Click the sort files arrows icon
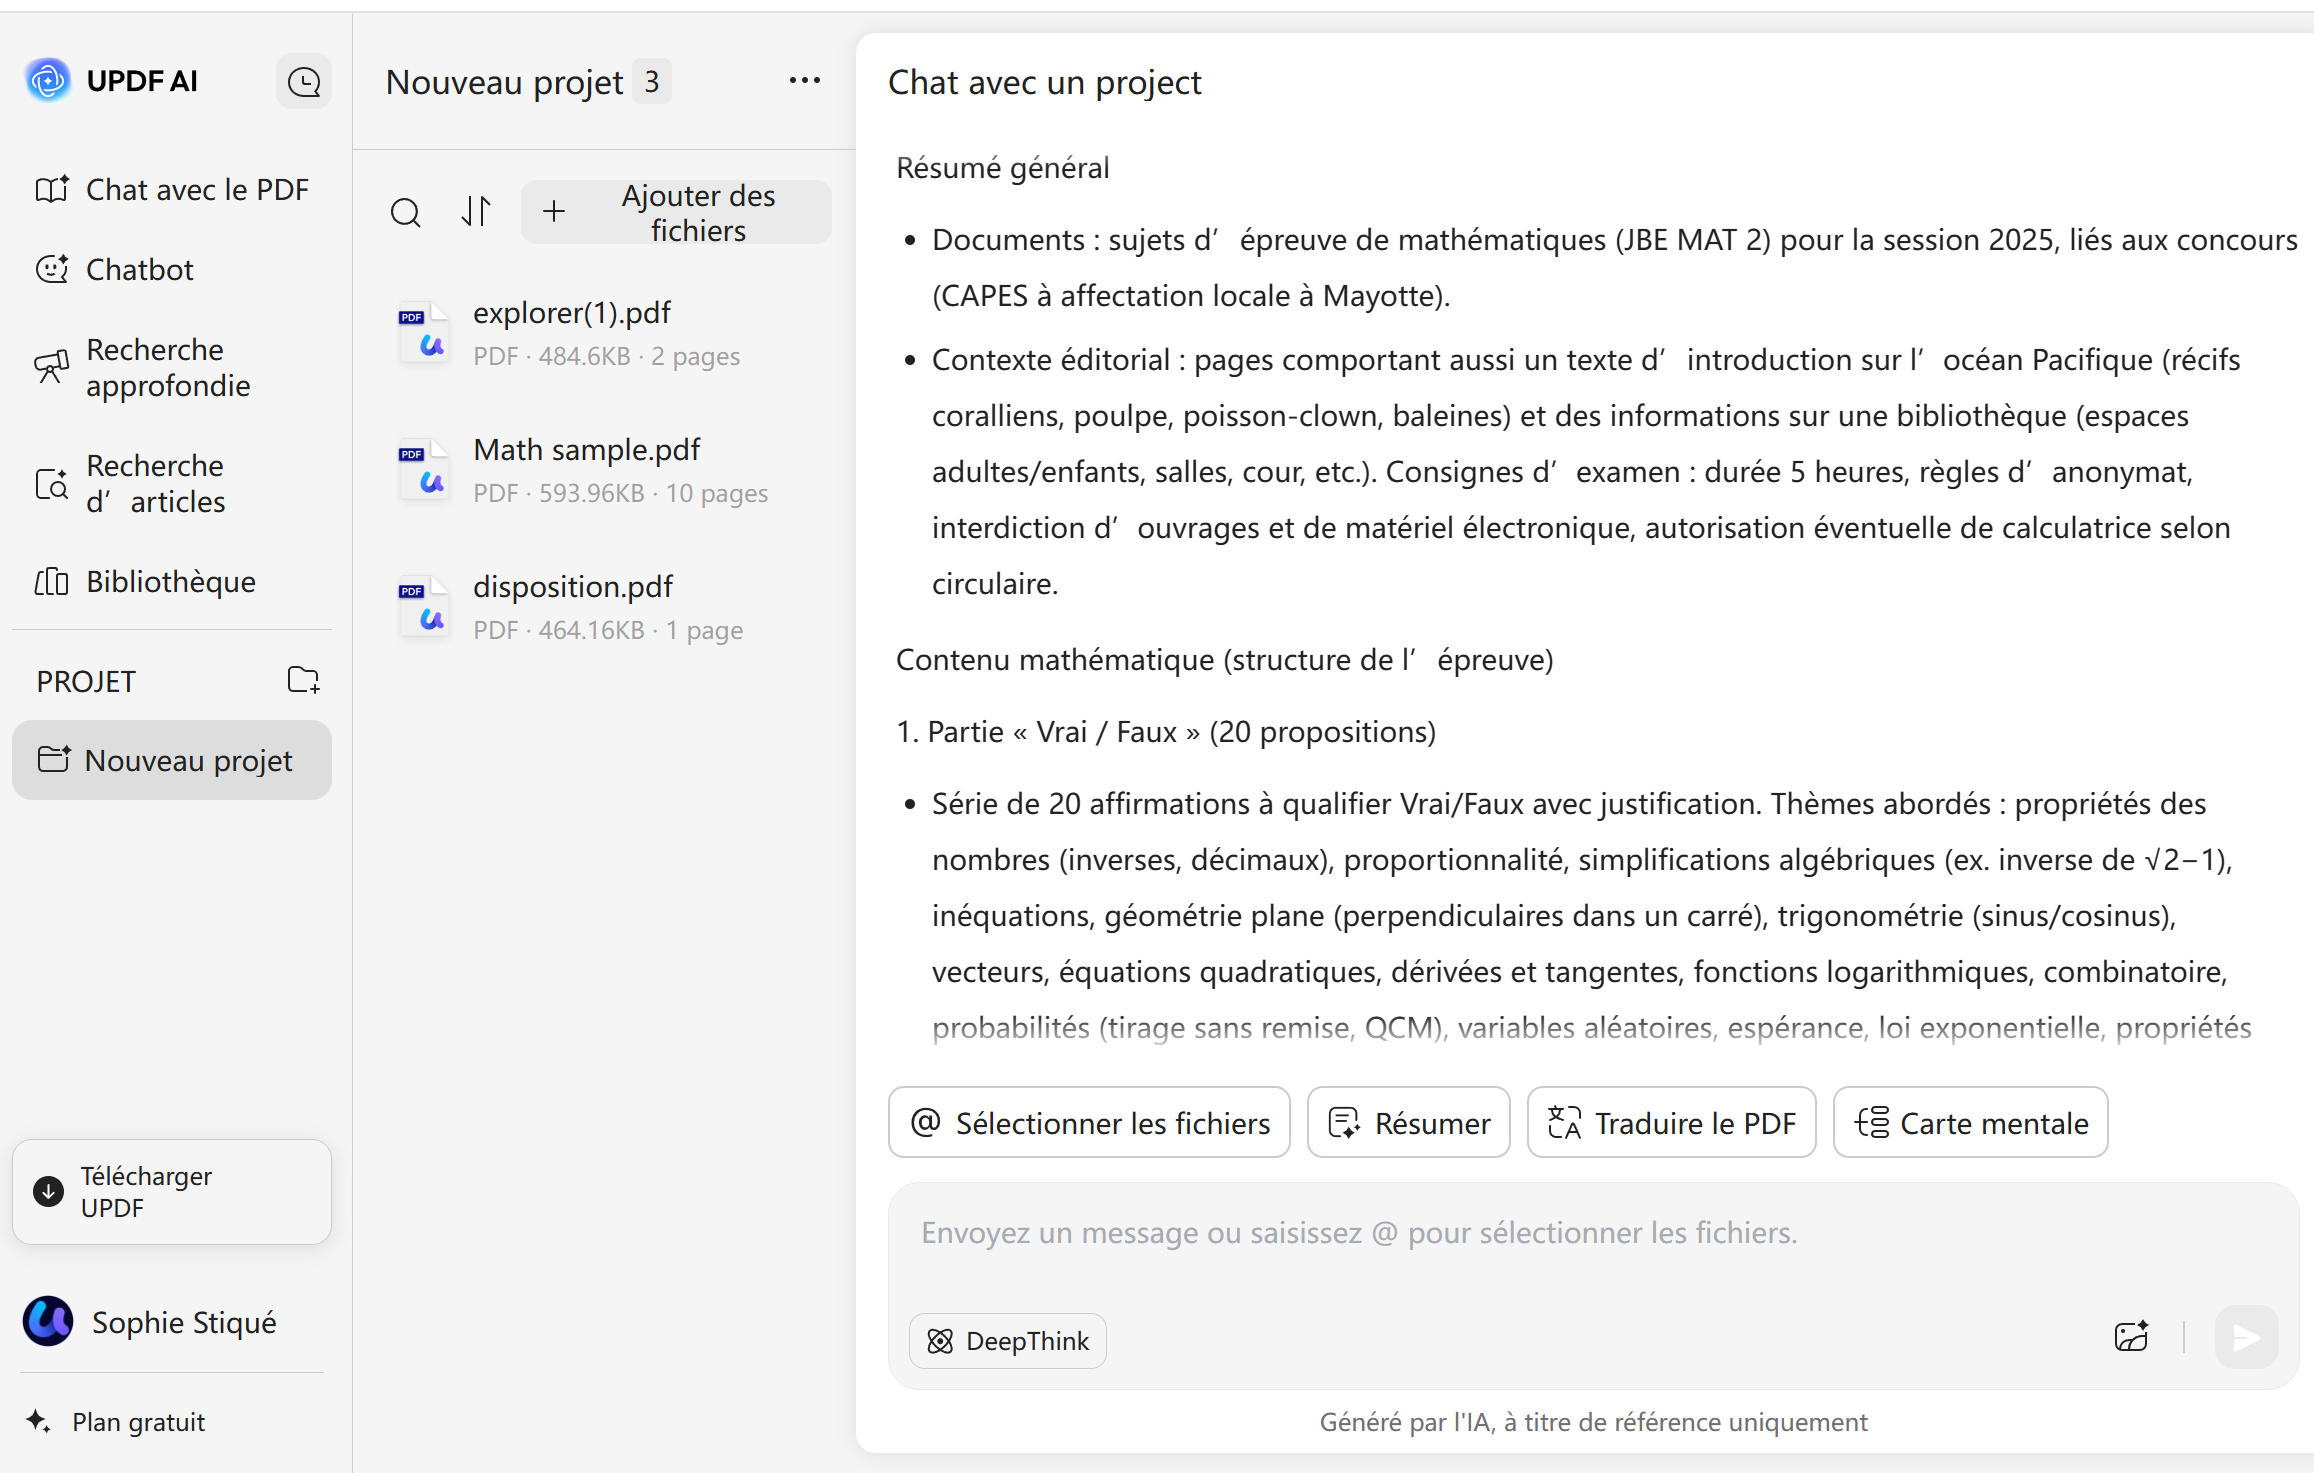Image resolution: width=2314 pixels, height=1473 pixels. pyautogui.click(x=476, y=211)
